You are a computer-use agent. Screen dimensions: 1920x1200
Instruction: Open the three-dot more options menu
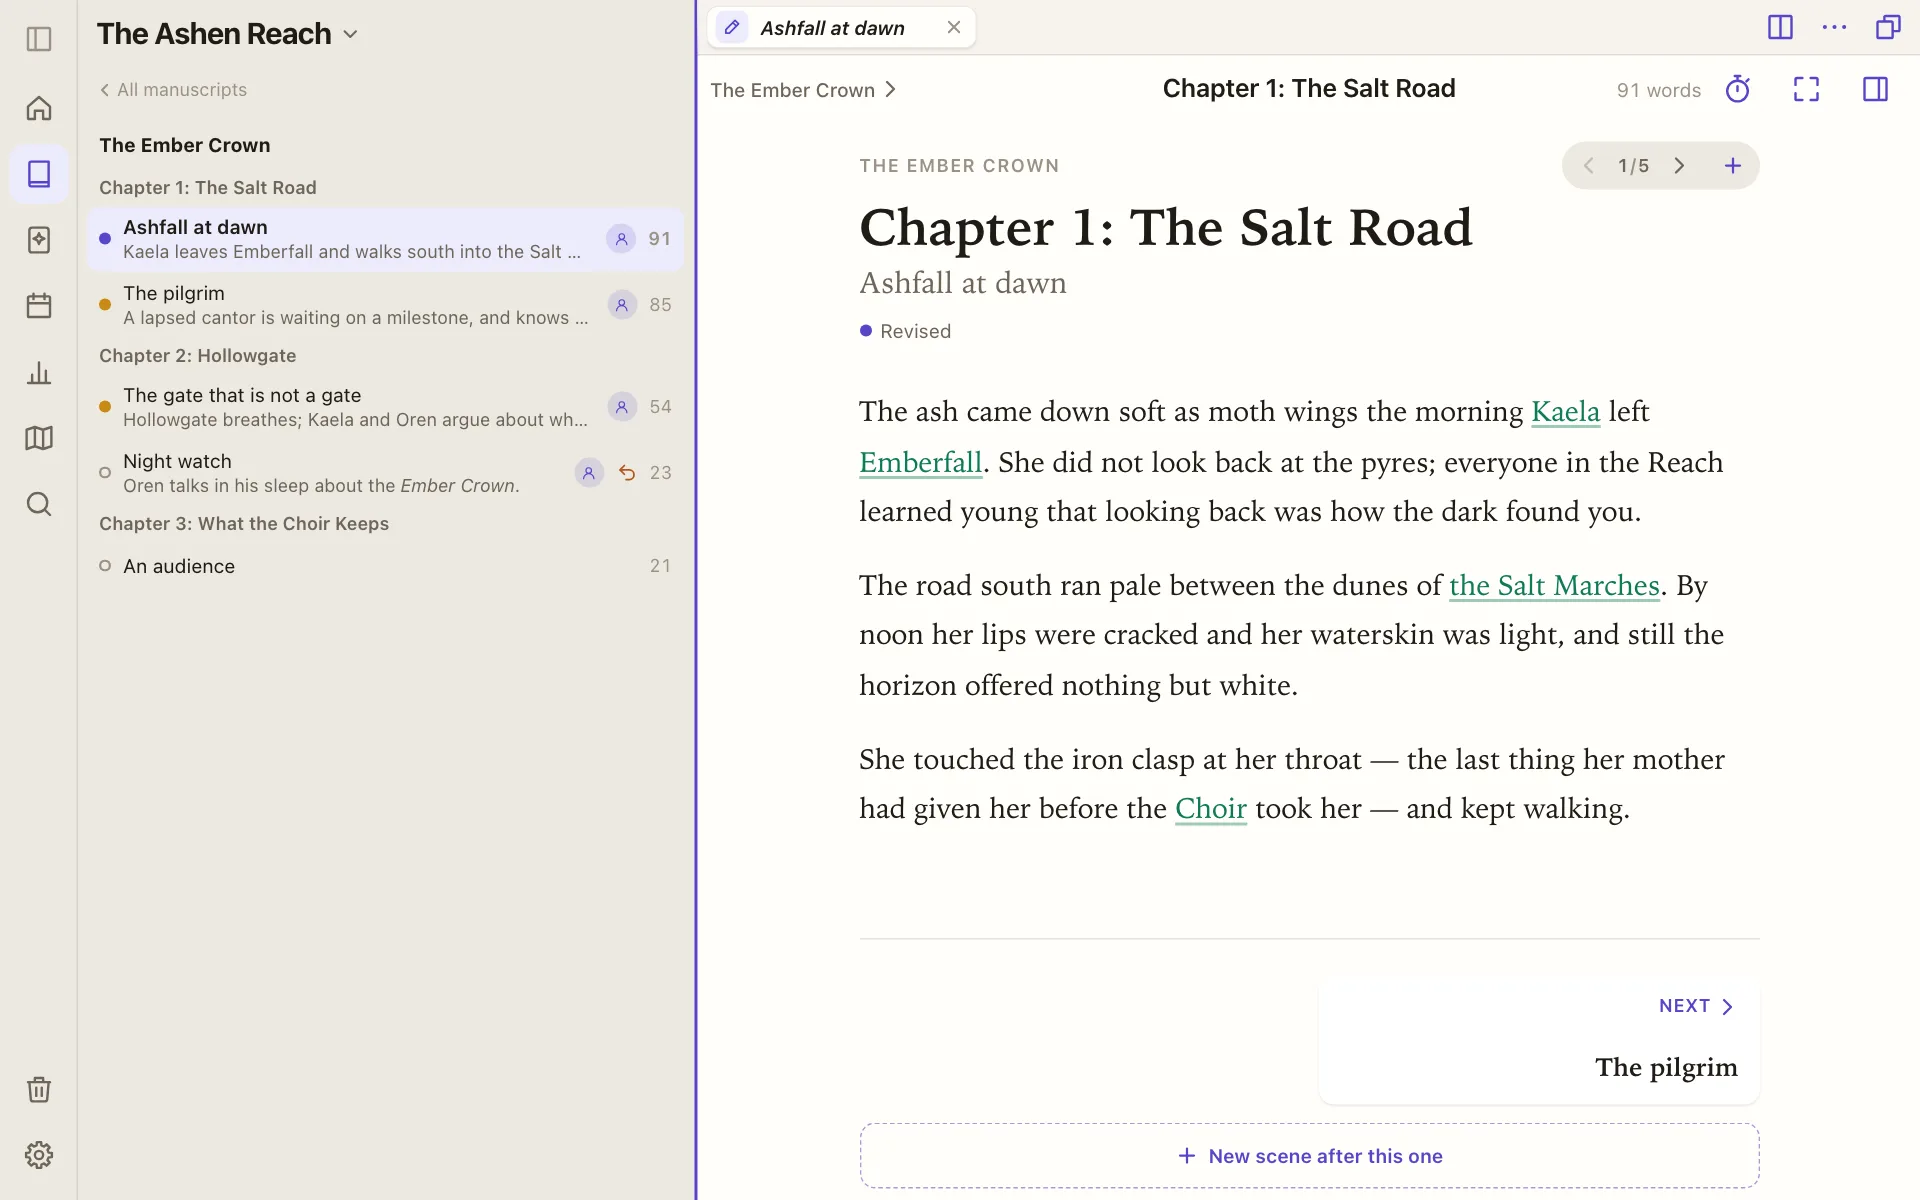pos(1834,27)
